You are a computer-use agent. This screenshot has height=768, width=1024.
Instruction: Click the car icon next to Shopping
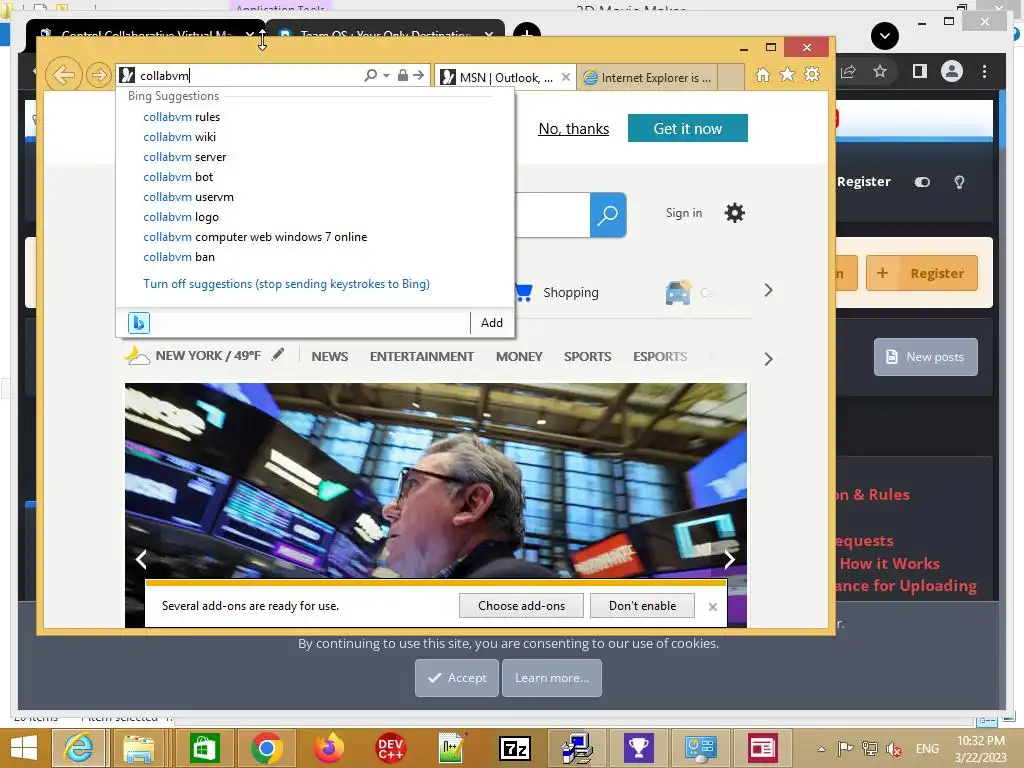(679, 293)
